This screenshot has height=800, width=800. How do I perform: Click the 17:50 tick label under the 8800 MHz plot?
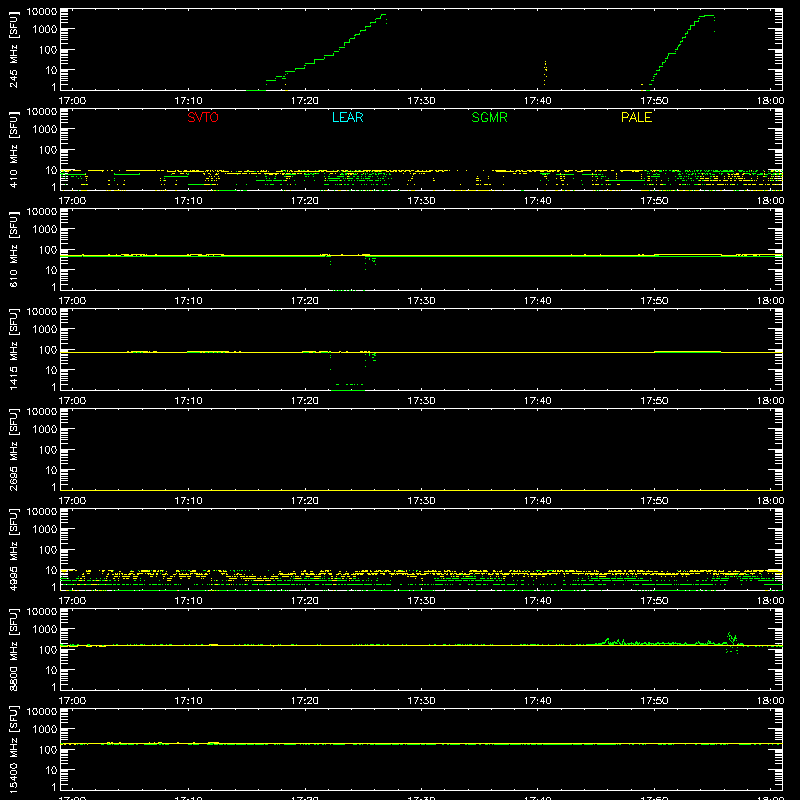tap(654, 701)
